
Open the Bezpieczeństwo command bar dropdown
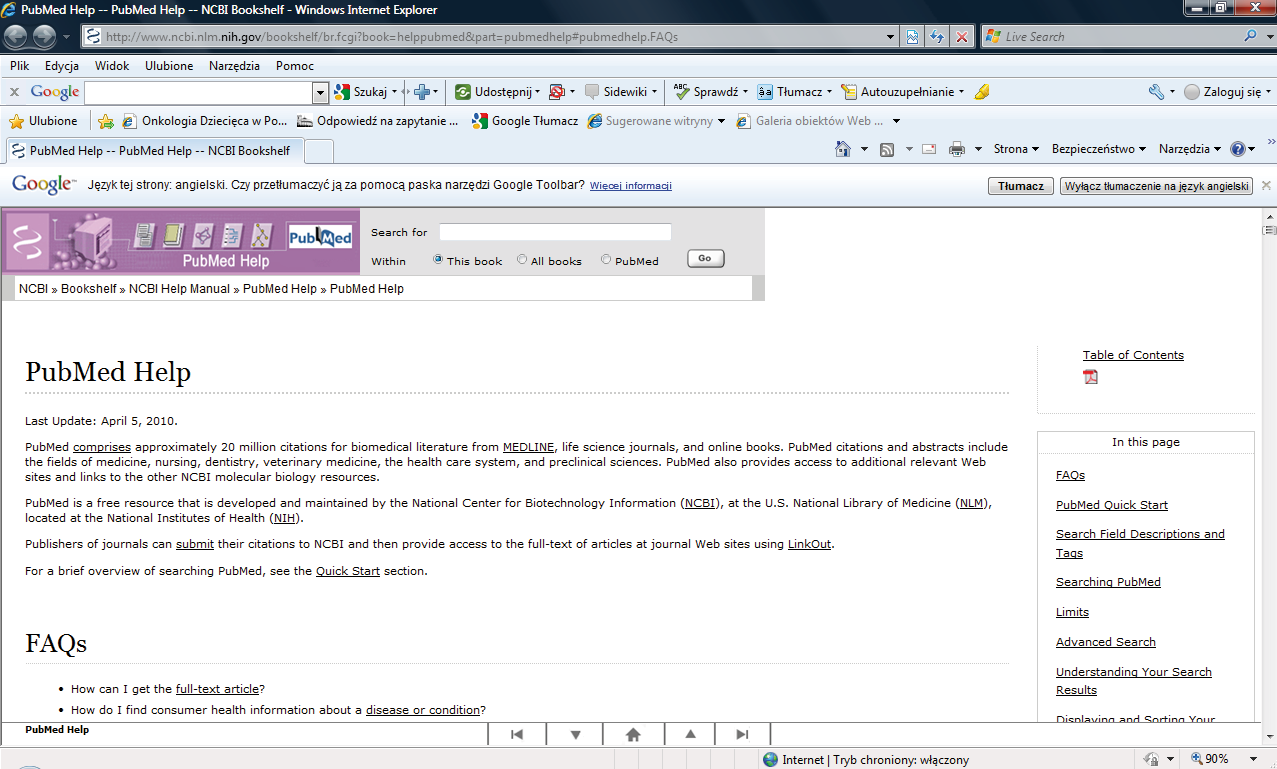point(1099,149)
